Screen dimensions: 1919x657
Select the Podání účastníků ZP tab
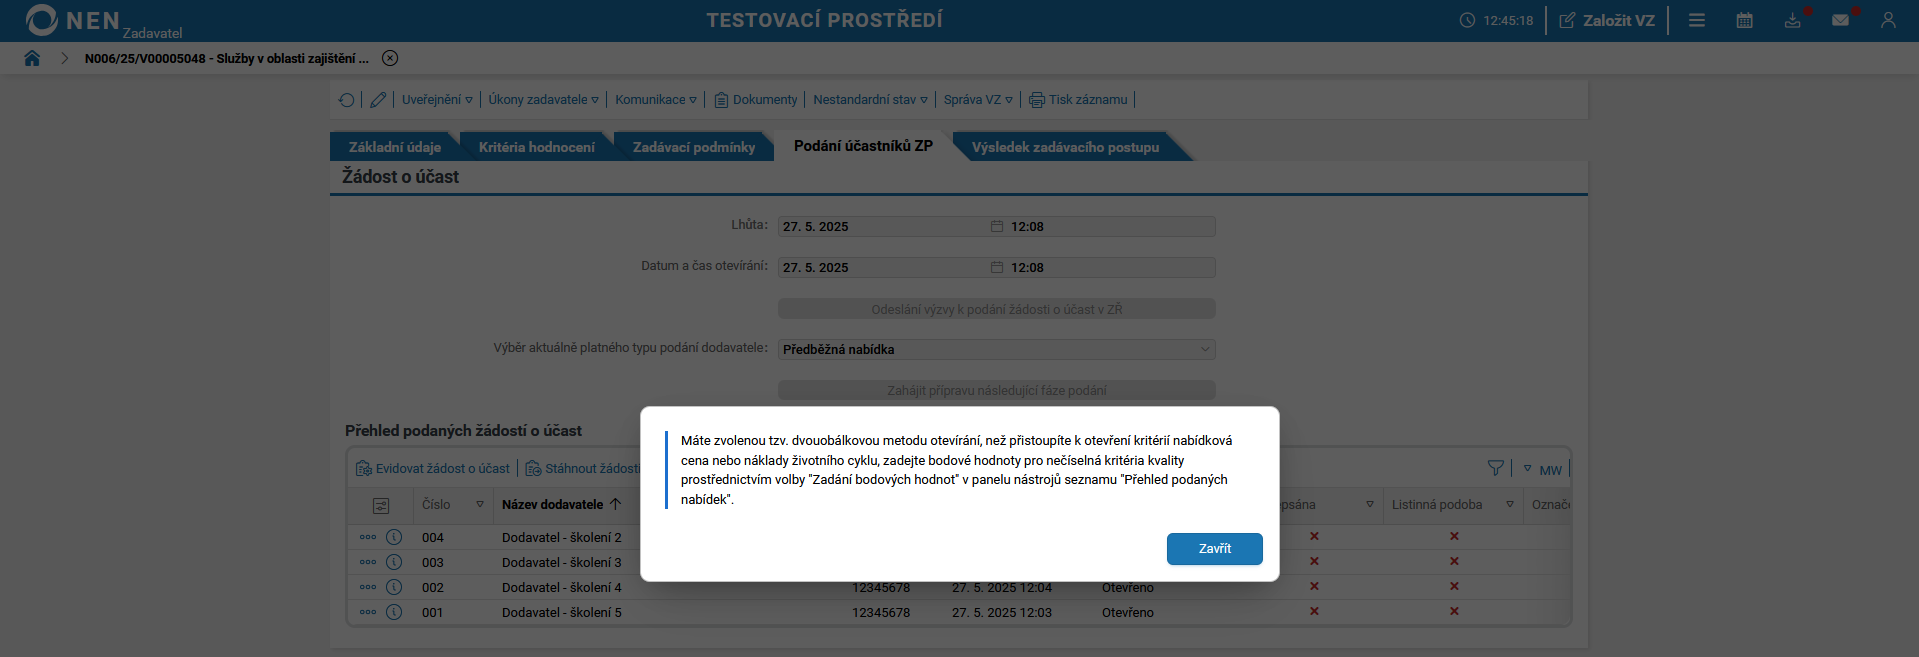863,146
